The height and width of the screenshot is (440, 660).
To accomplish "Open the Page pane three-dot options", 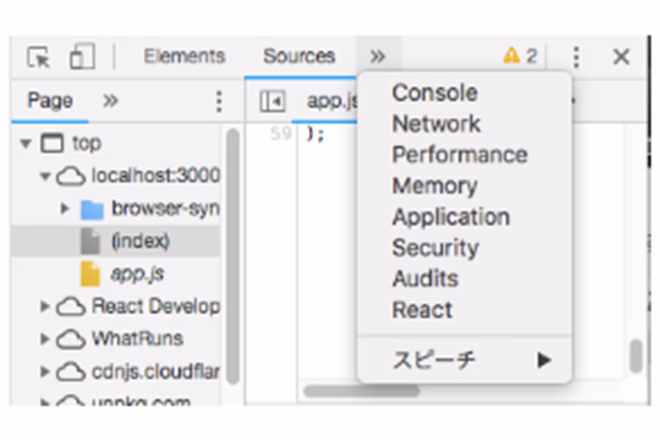I will click(x=219, y=101).
